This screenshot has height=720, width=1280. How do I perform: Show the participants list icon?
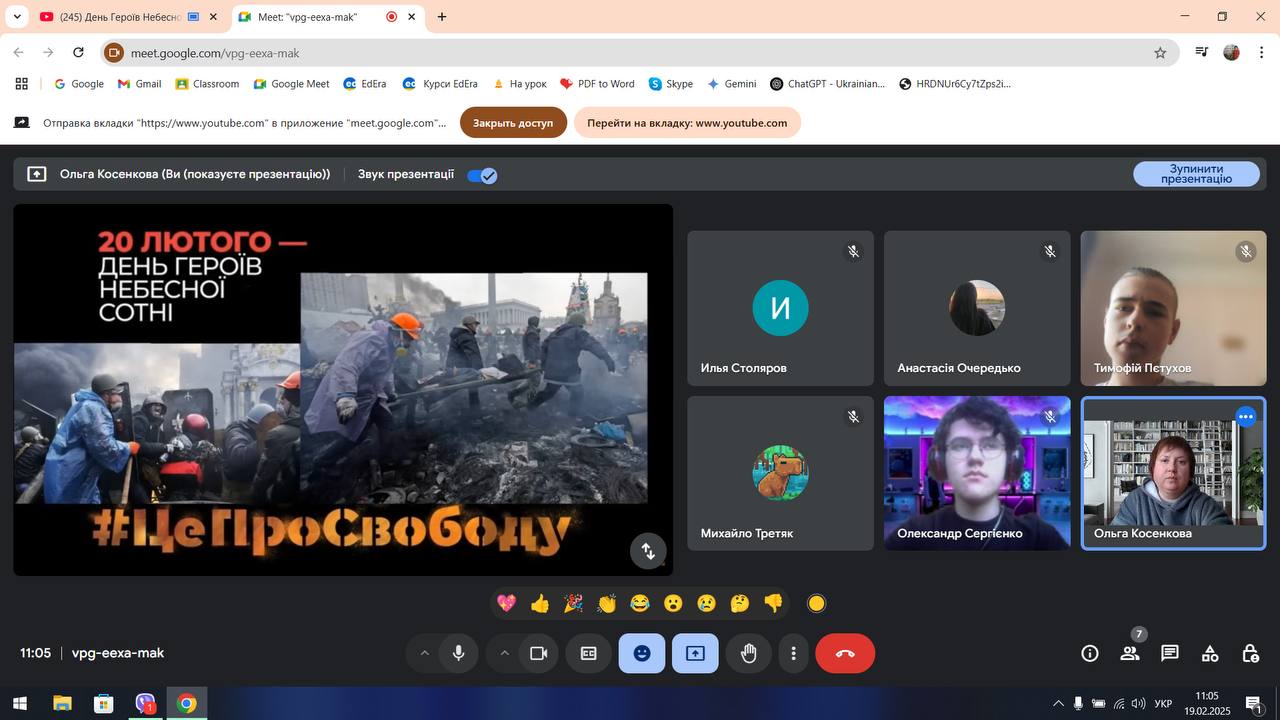pyautogui.click(x=1130, y=653)
